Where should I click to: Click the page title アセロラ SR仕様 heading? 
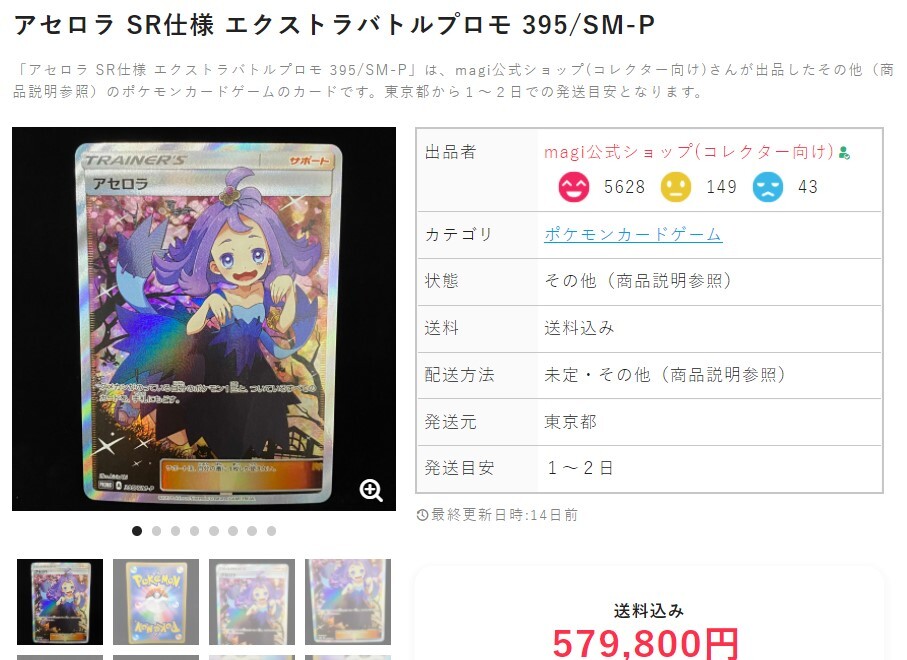tap(334, 25)
